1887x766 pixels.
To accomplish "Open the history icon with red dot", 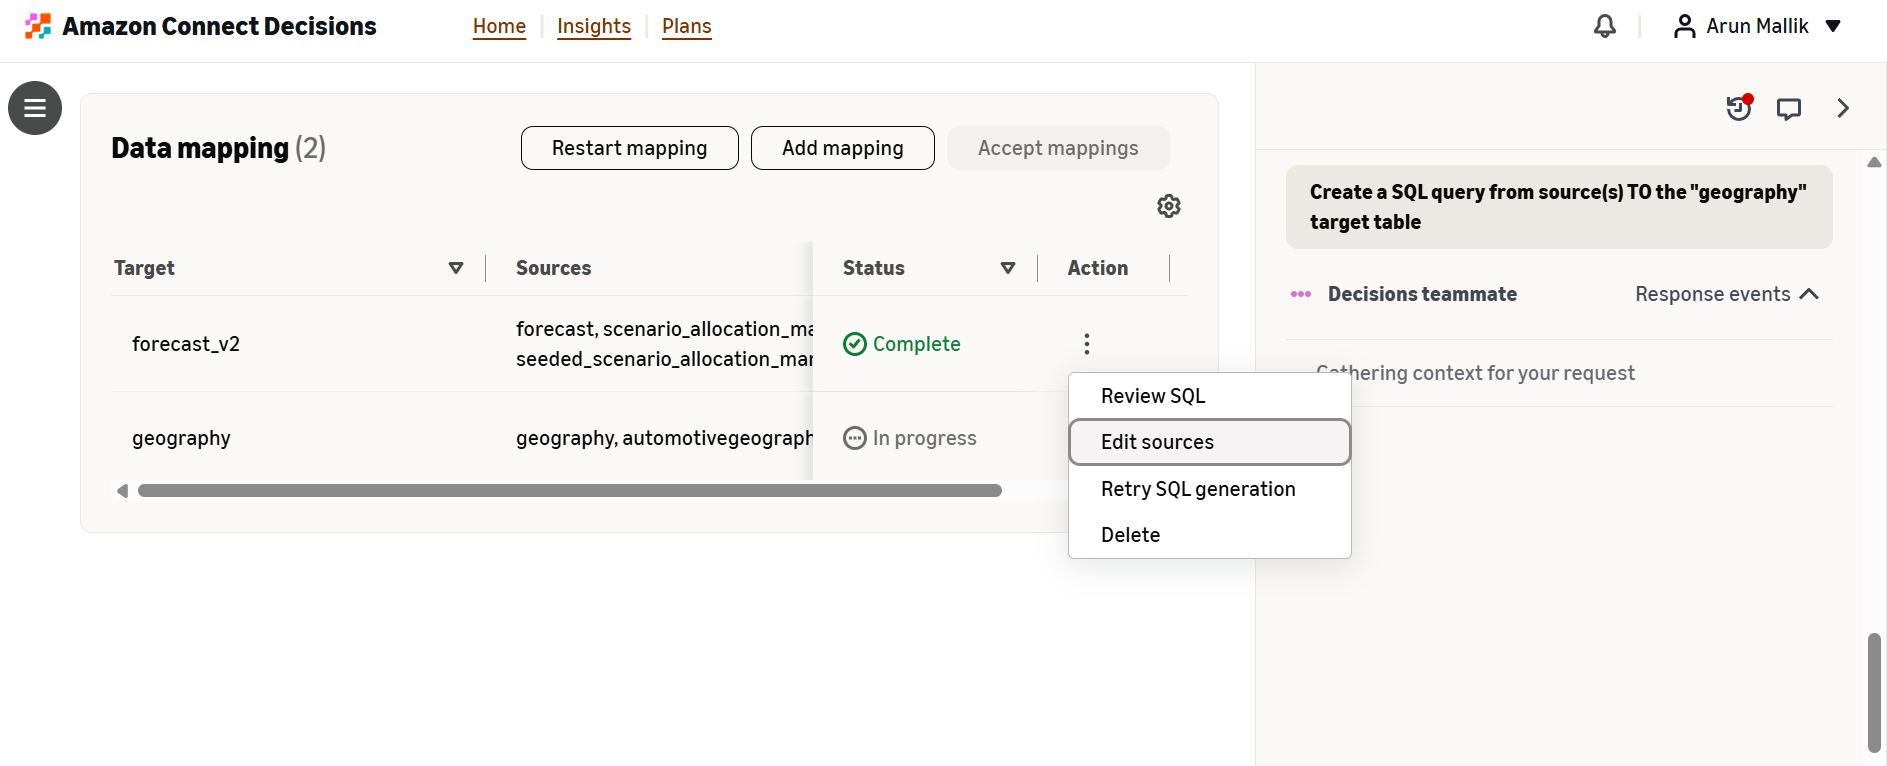I will (x=1740, y=108).
